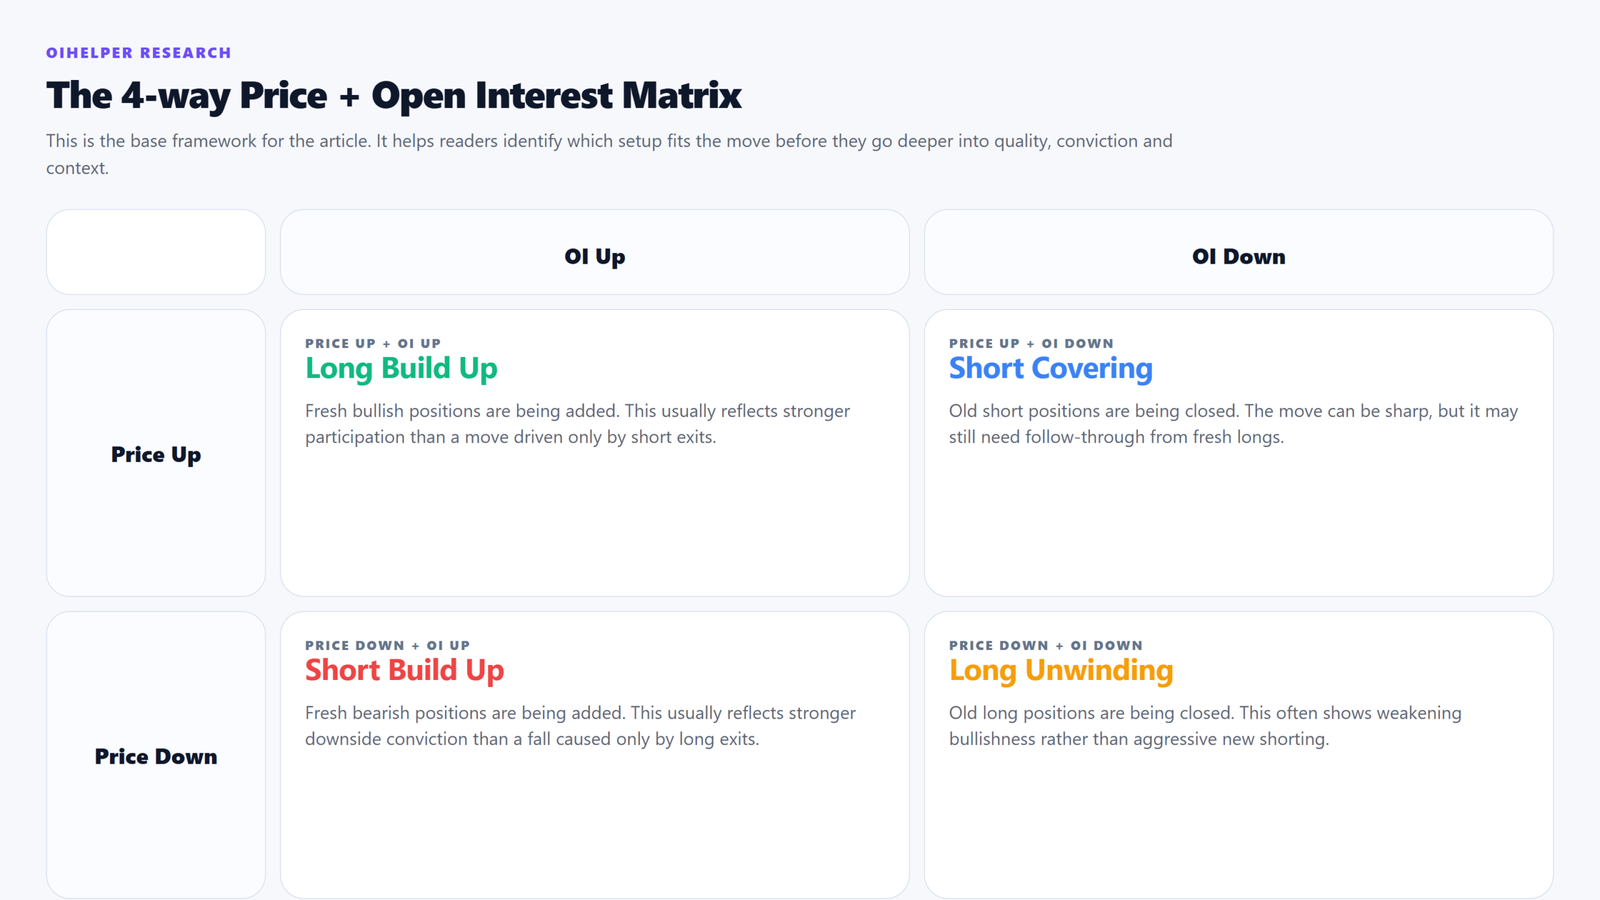Open the green Long Build Up heading
This screenshot has height=900, width=1600.
coord(401,369)
